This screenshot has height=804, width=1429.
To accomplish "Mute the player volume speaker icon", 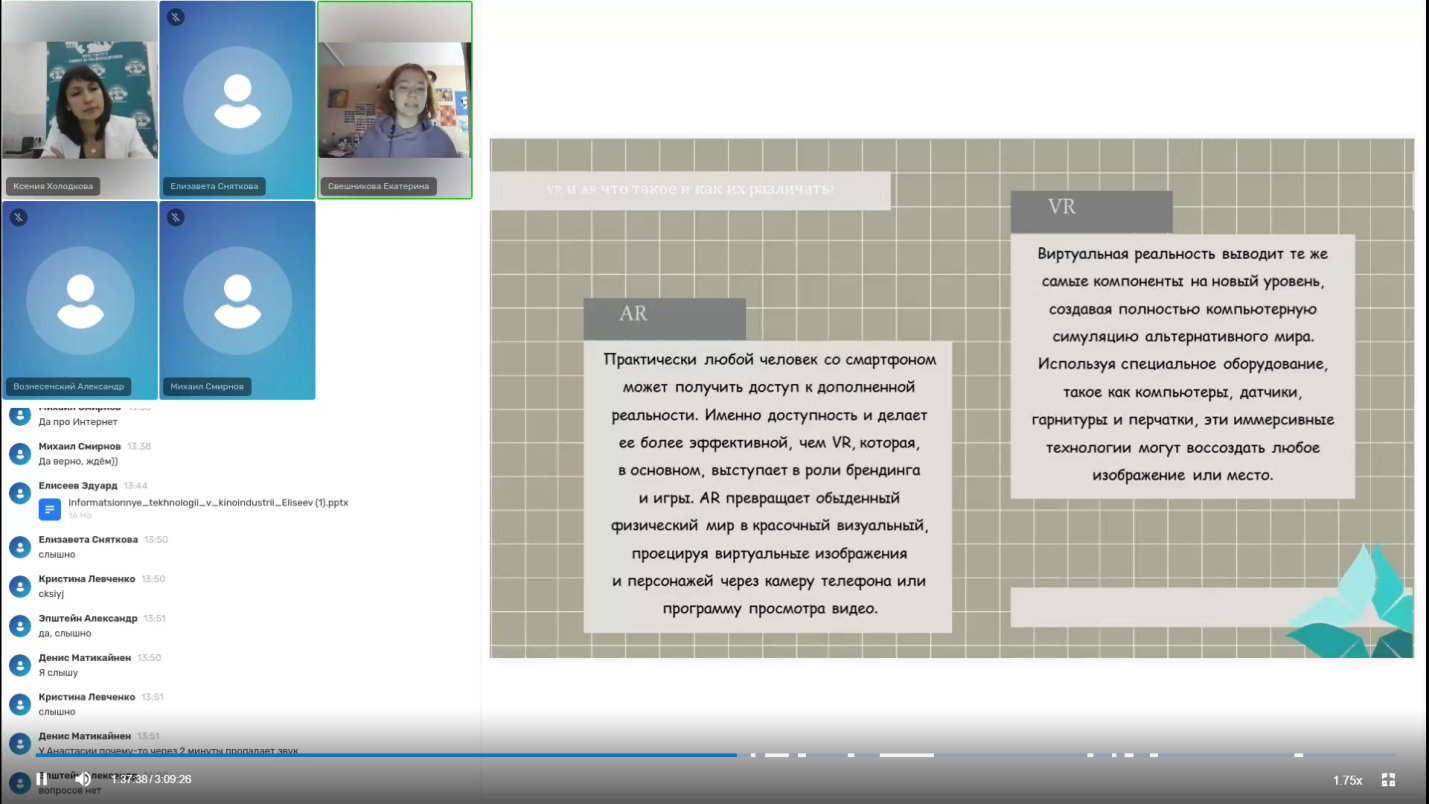I will click(83, 779).
